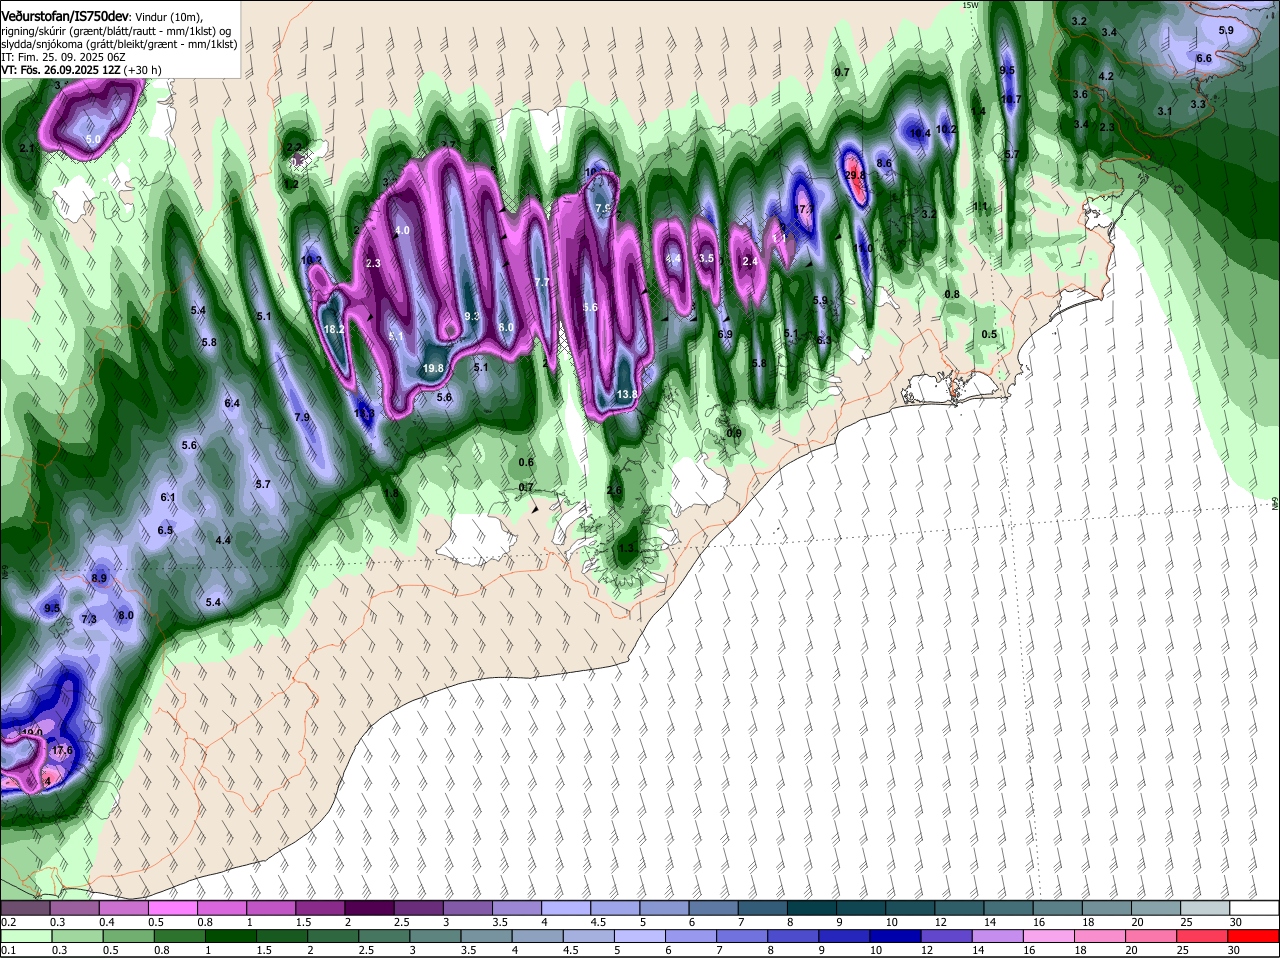This screenshot has width=1280, height=958.
Task: Click the 4.0 value in the purple area
Action: tap(403, 230)
